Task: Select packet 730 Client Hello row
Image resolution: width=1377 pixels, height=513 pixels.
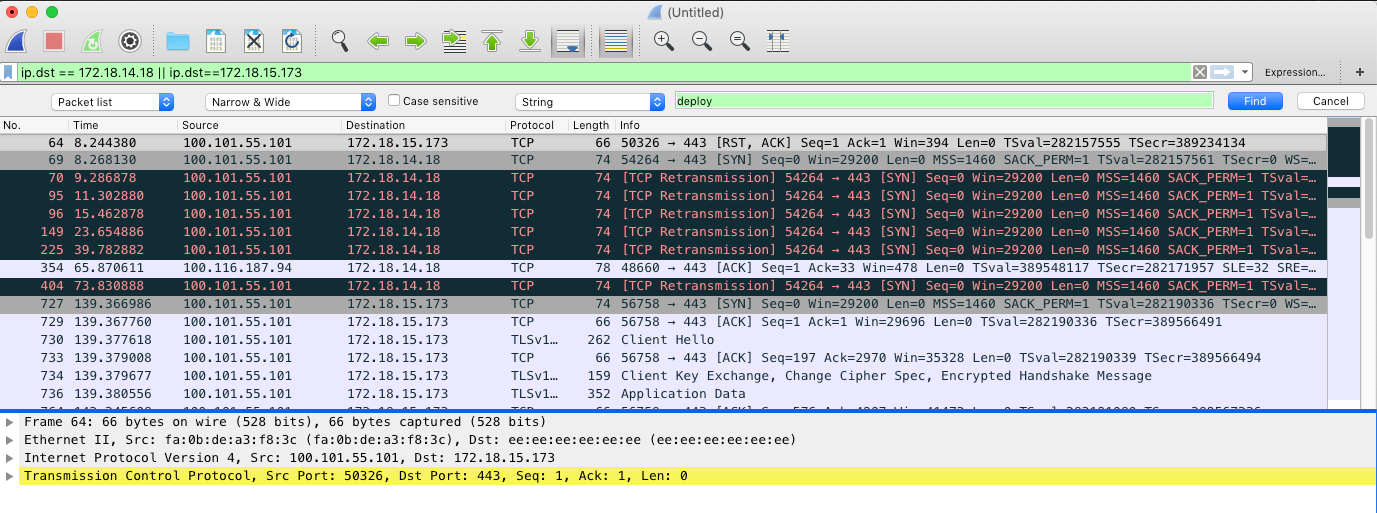Action: pyautogui.click(x=663, y=340)
